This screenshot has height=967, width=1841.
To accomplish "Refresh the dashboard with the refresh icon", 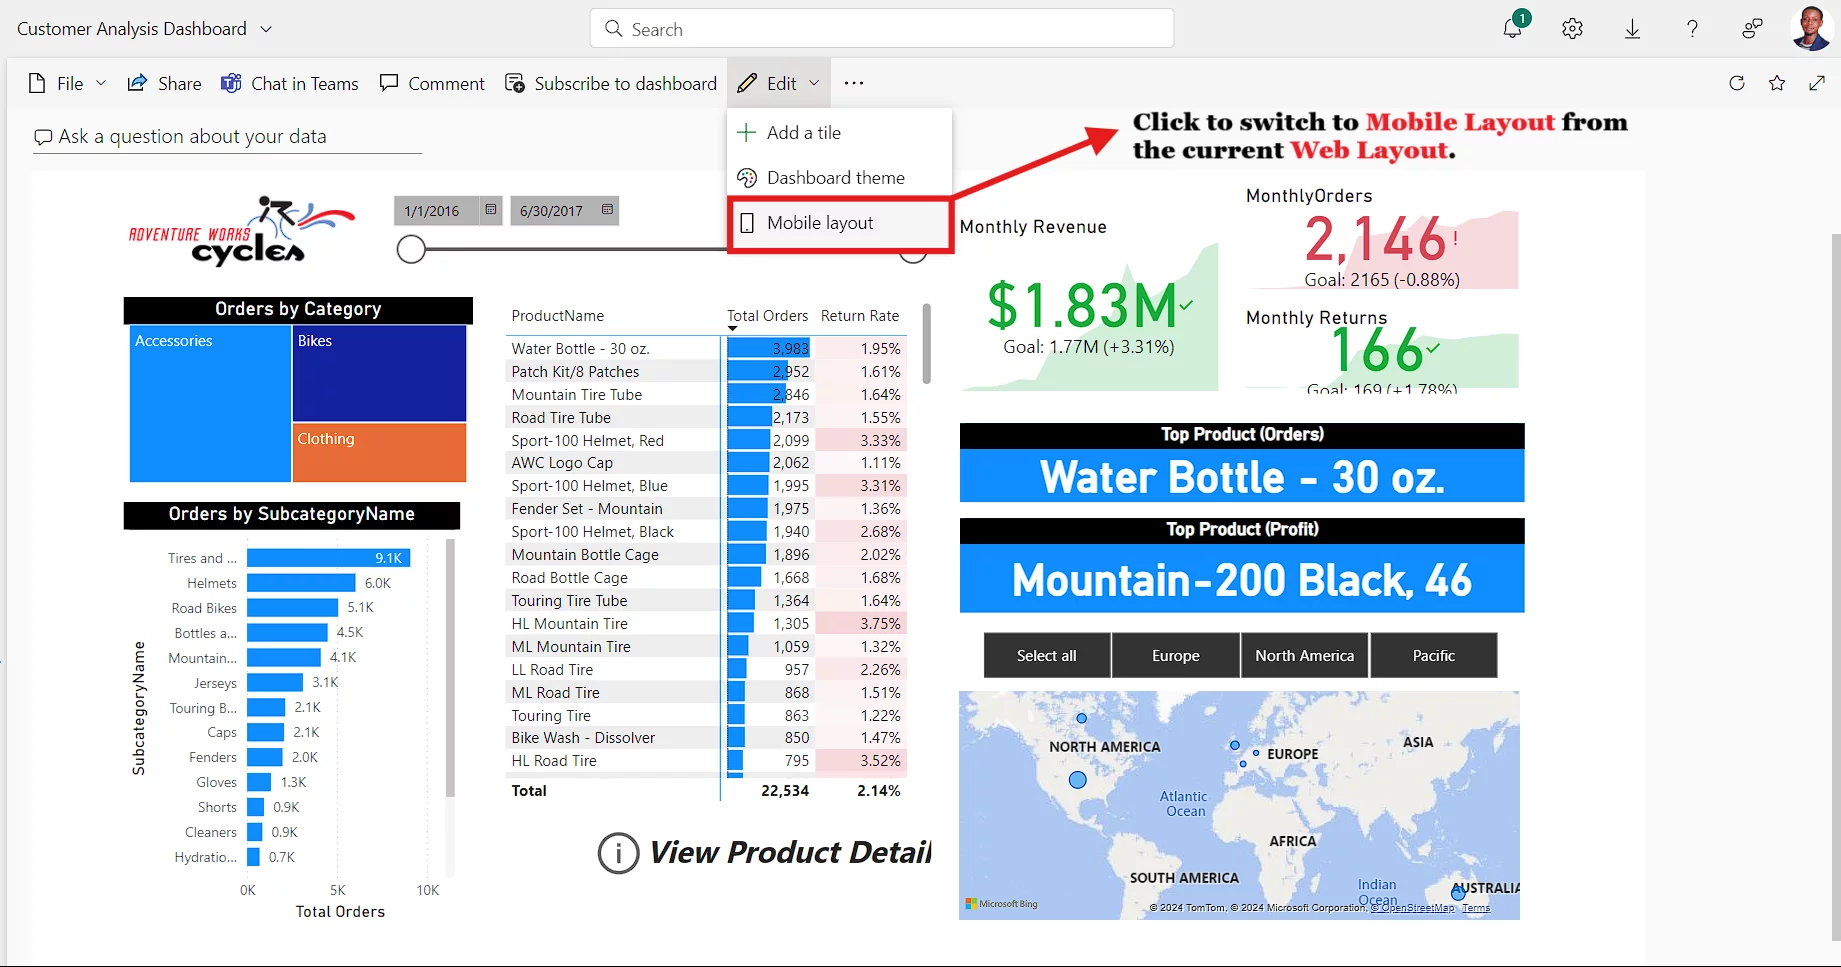I will pyautogui.click(x=1737, y=83).
